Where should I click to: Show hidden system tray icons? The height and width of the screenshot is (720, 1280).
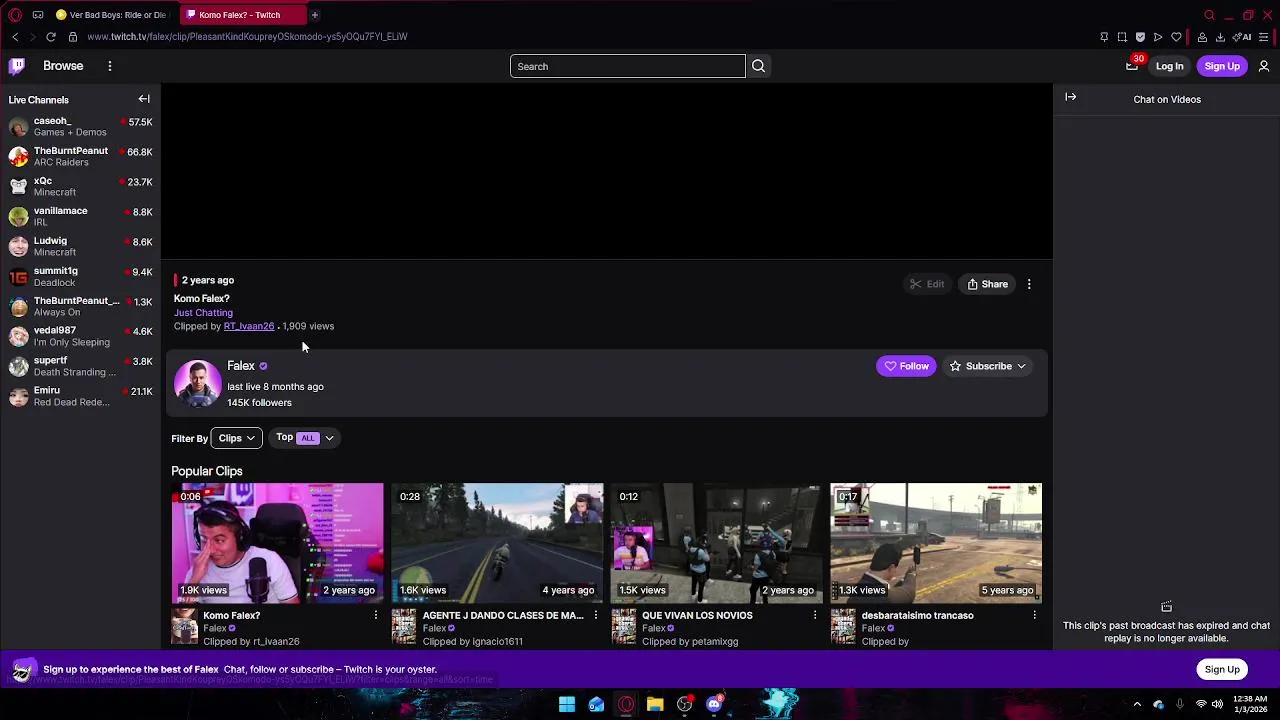pos(1137,704)
